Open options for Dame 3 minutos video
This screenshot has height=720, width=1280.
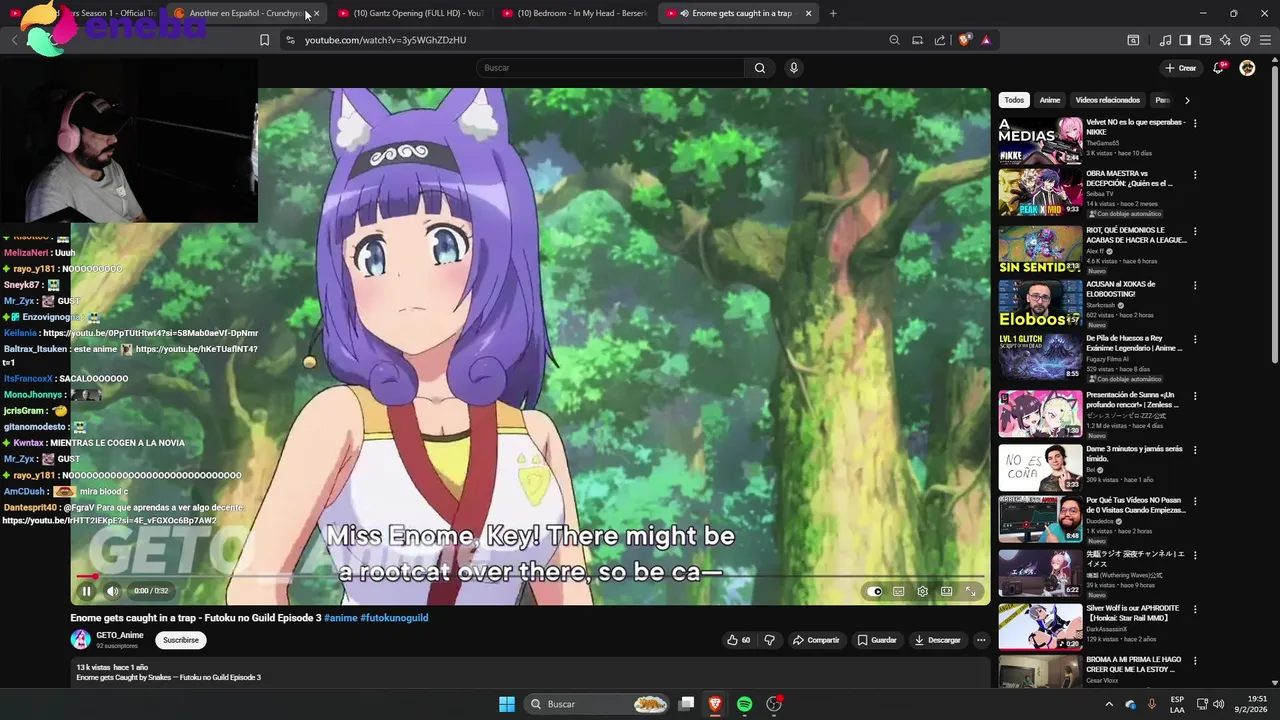pyautogui.click(x=1195, y=451)
